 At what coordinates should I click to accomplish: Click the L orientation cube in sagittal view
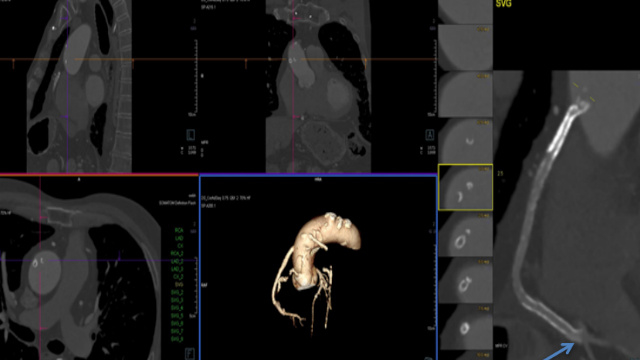[191, 135]
